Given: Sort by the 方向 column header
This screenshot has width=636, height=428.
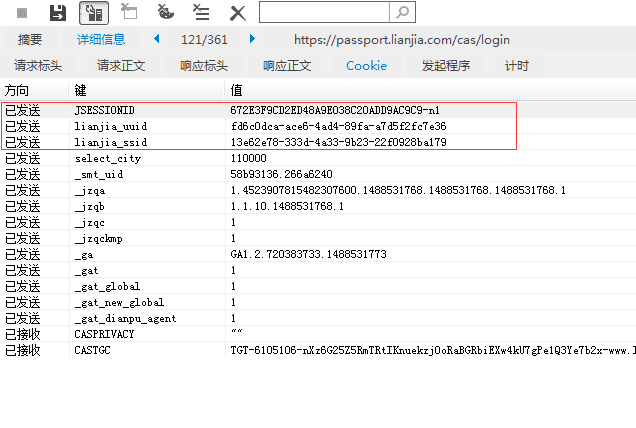Looking at the screenshot, I should 17,90.
